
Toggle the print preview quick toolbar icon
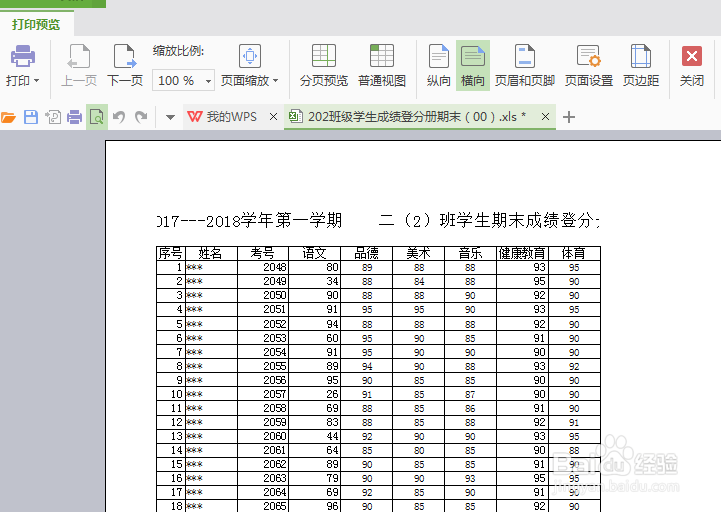[x=97, y=117]
